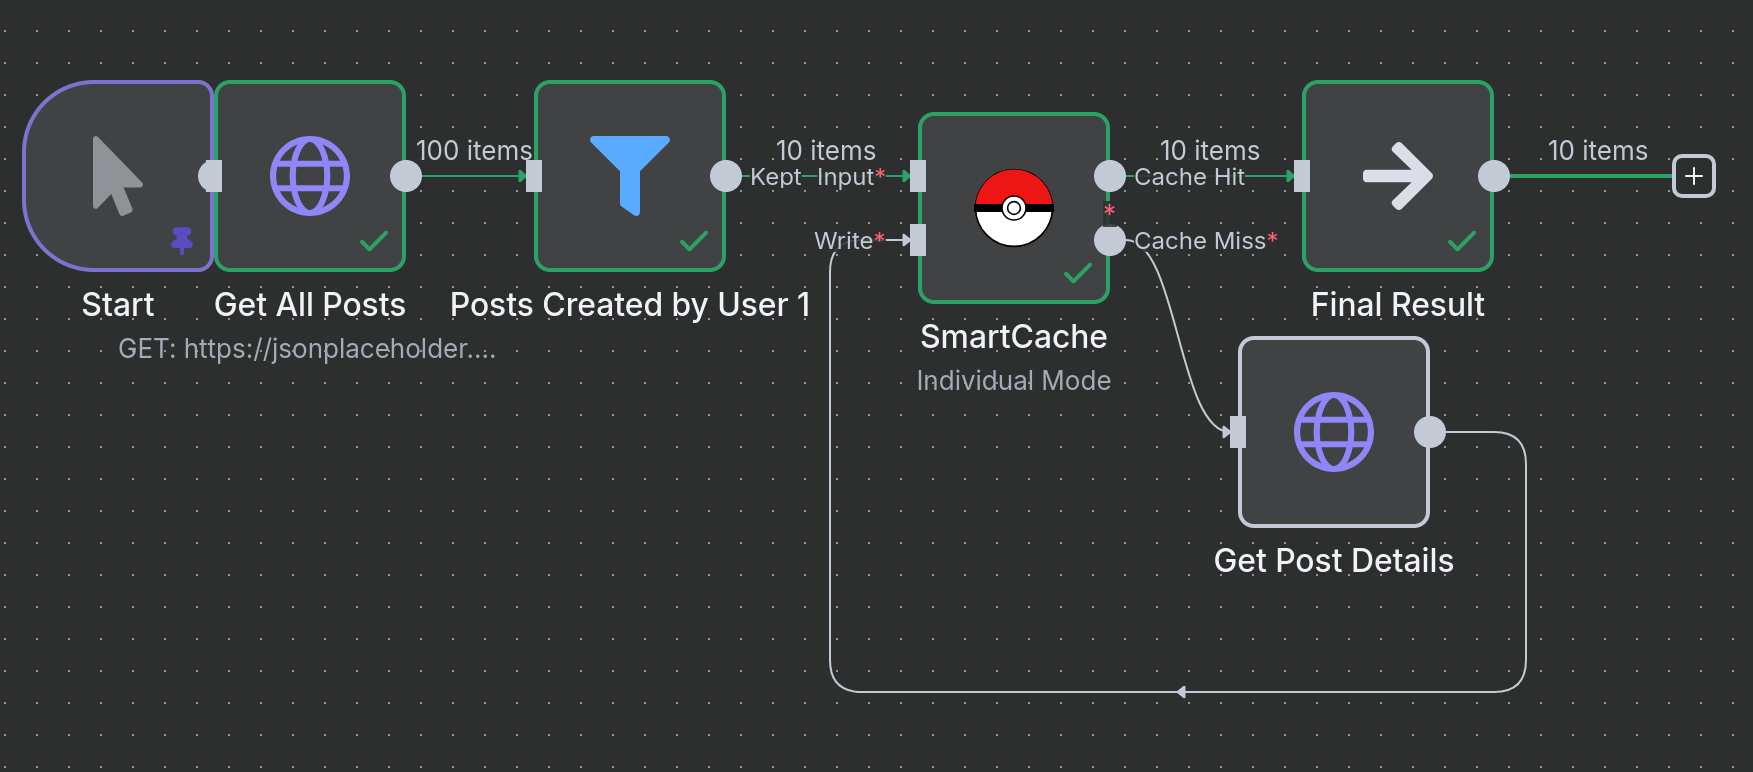
Task: Click the "SmartCache" node title
Action: point(1014,337)
